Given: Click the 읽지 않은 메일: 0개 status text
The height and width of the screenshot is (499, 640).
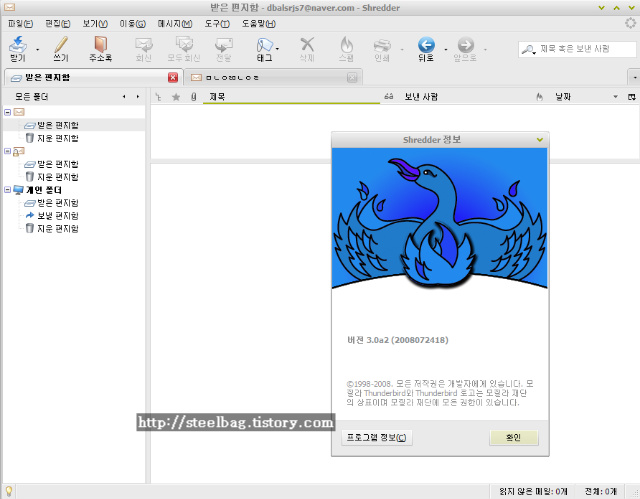Looking at the screenshot, I should 533,491.
